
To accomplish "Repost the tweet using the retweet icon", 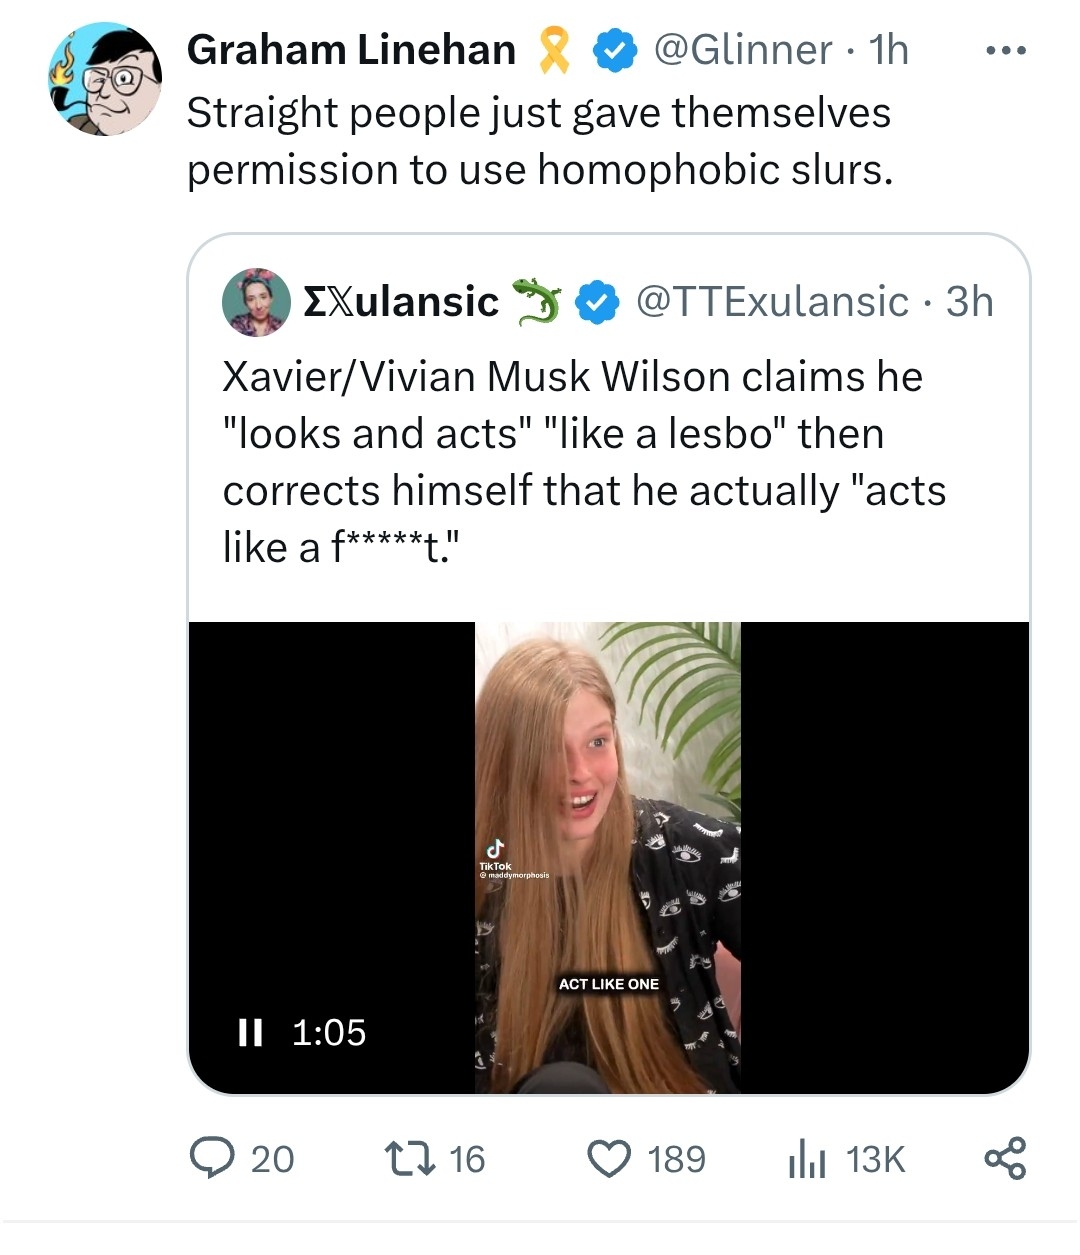I will click(x=410, y=1158).
